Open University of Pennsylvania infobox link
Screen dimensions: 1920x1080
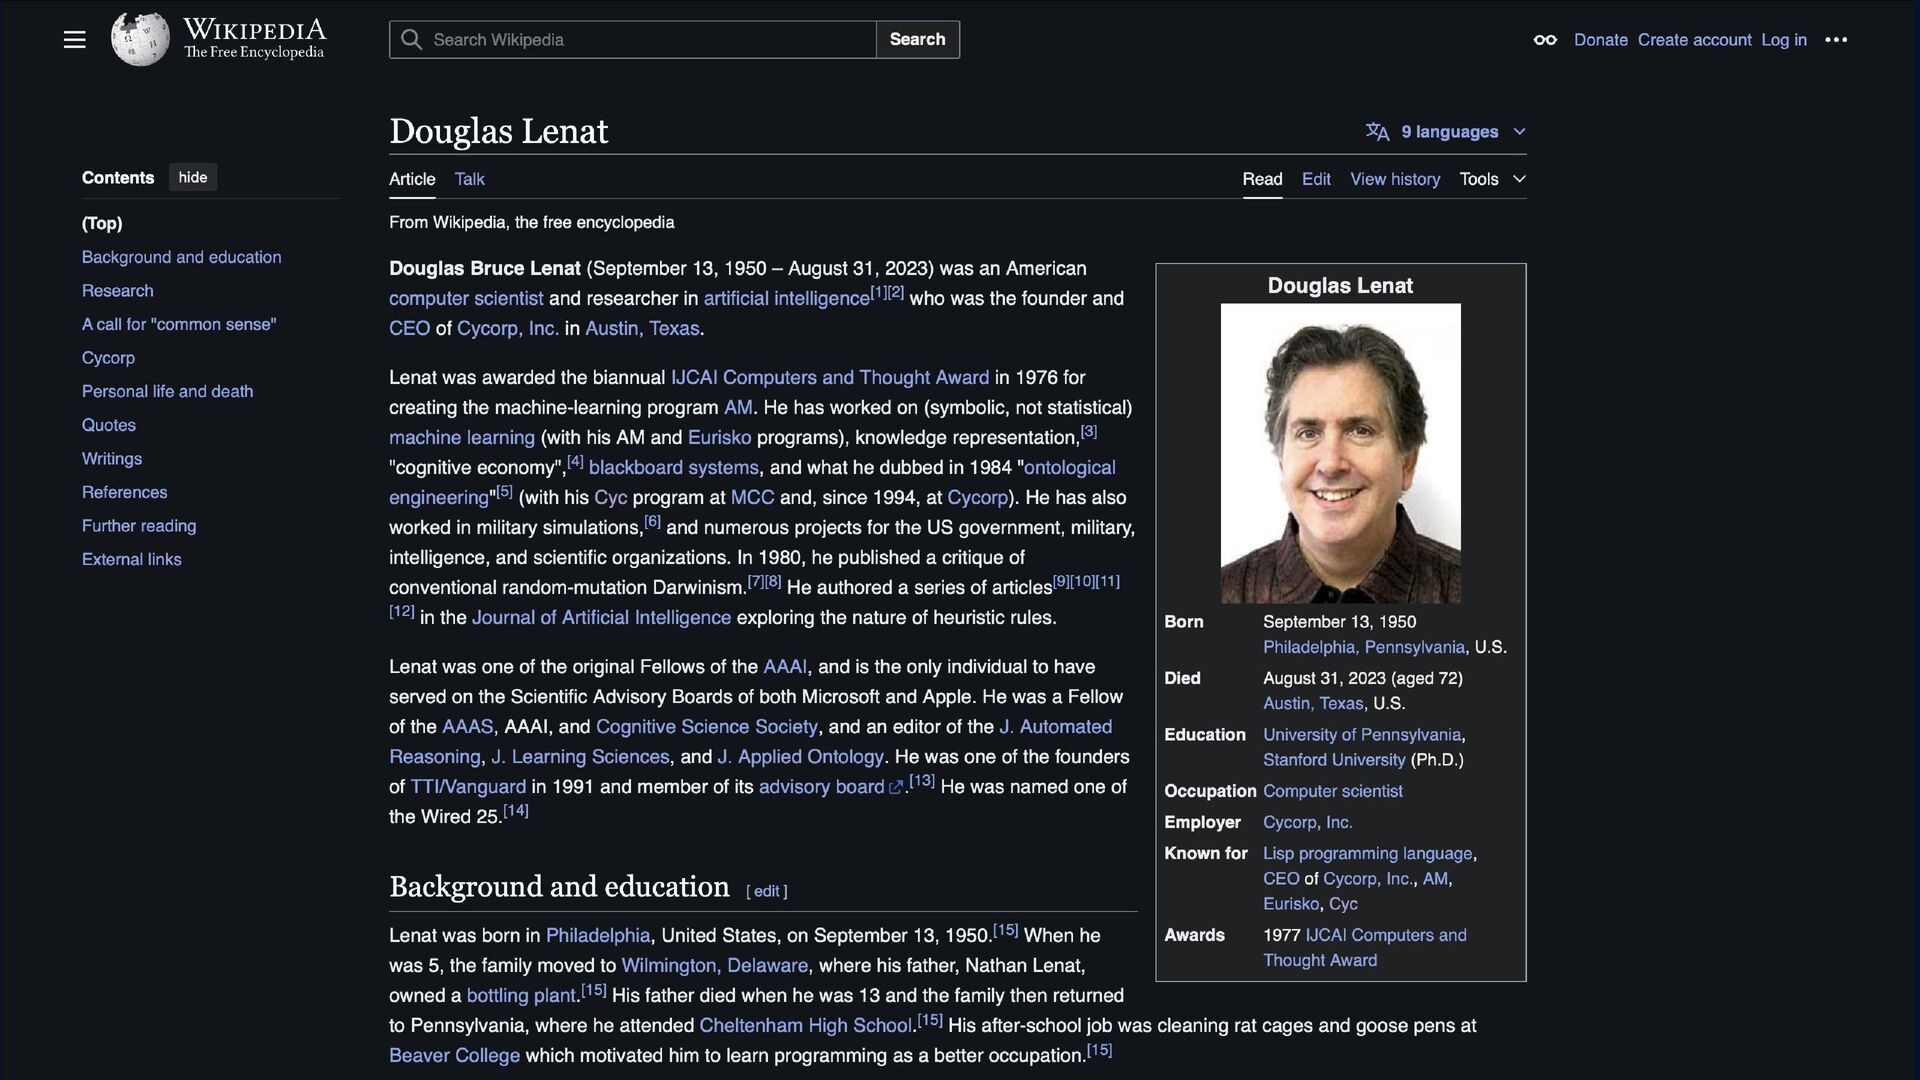(x=1361, y=734)
